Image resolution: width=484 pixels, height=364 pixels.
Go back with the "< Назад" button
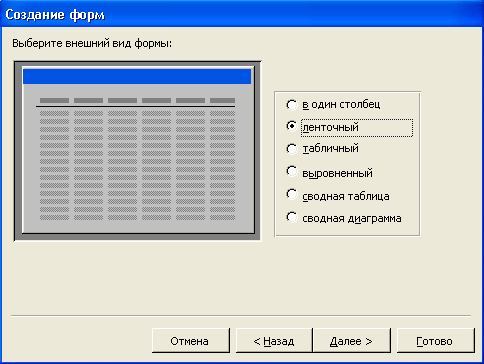coord(274,341)
